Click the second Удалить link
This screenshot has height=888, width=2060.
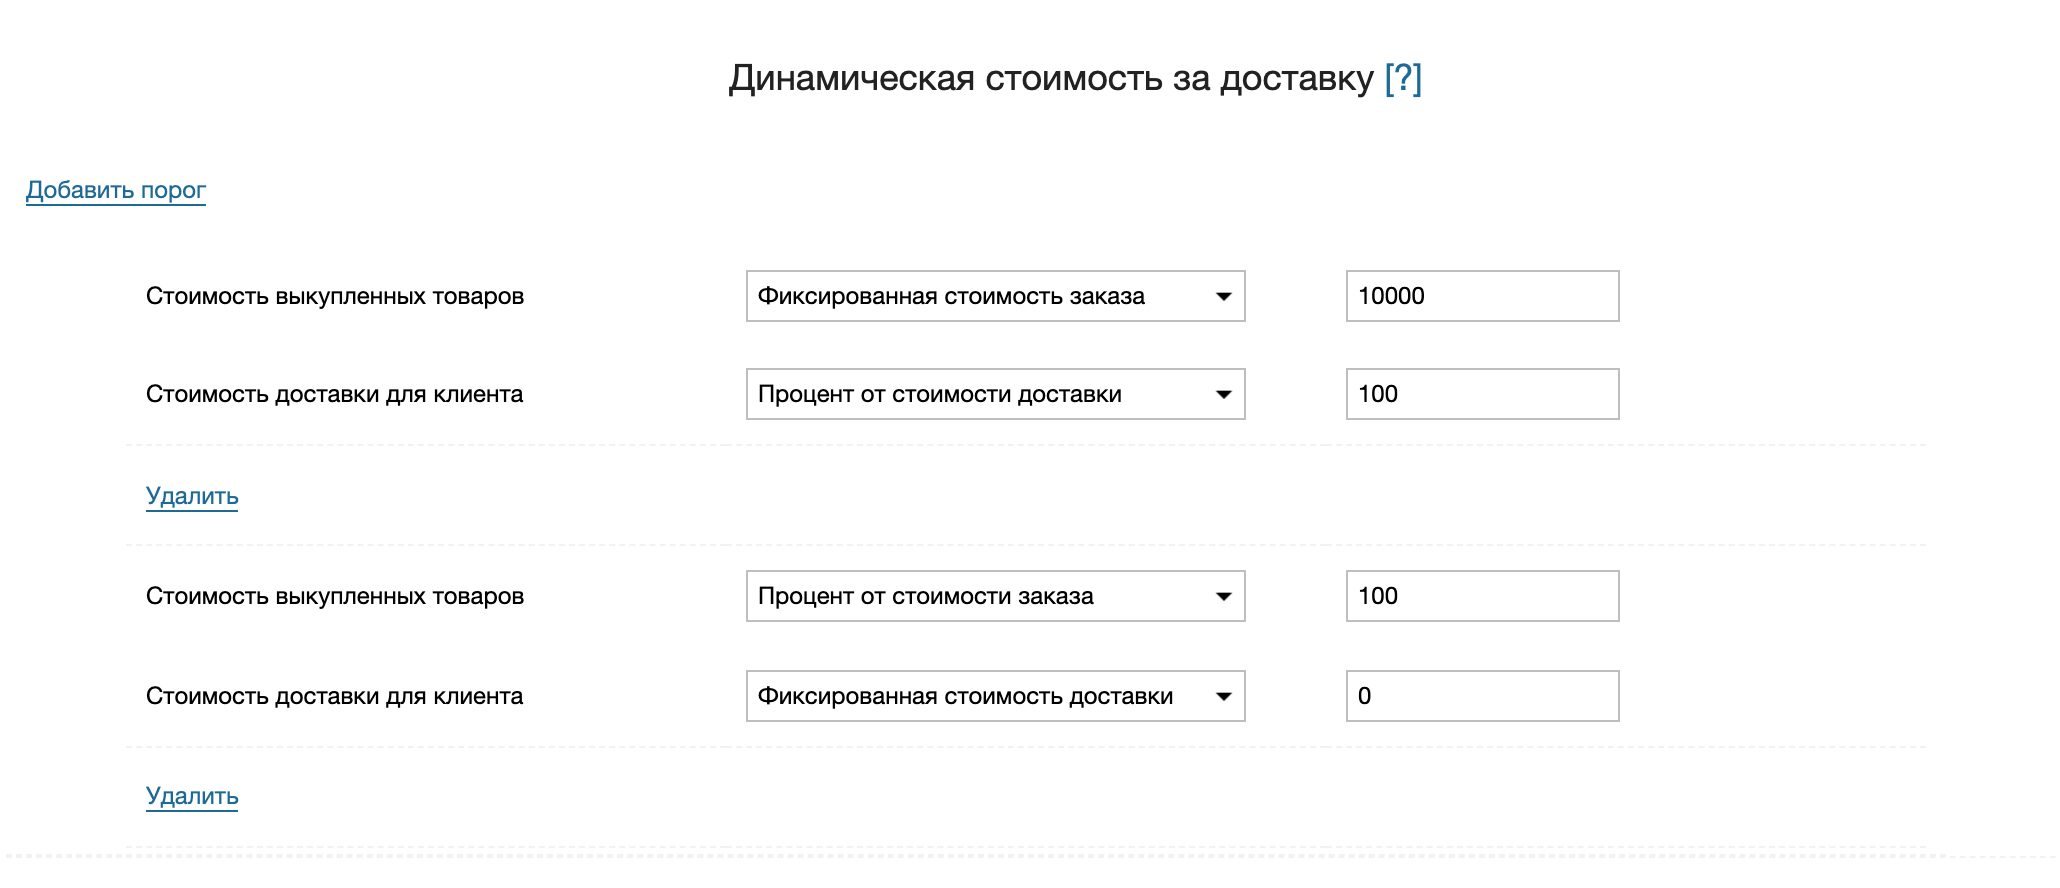192,797
